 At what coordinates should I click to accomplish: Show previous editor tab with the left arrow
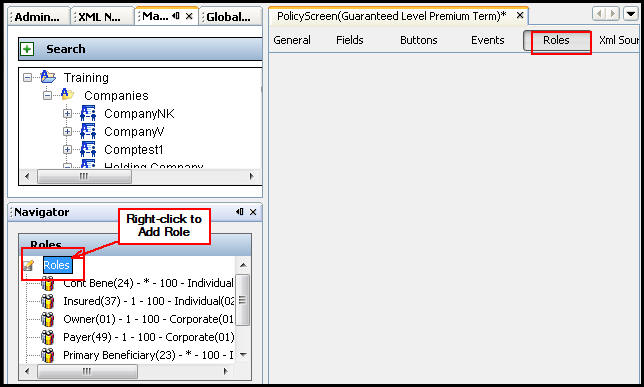click(x=599, y=14)
